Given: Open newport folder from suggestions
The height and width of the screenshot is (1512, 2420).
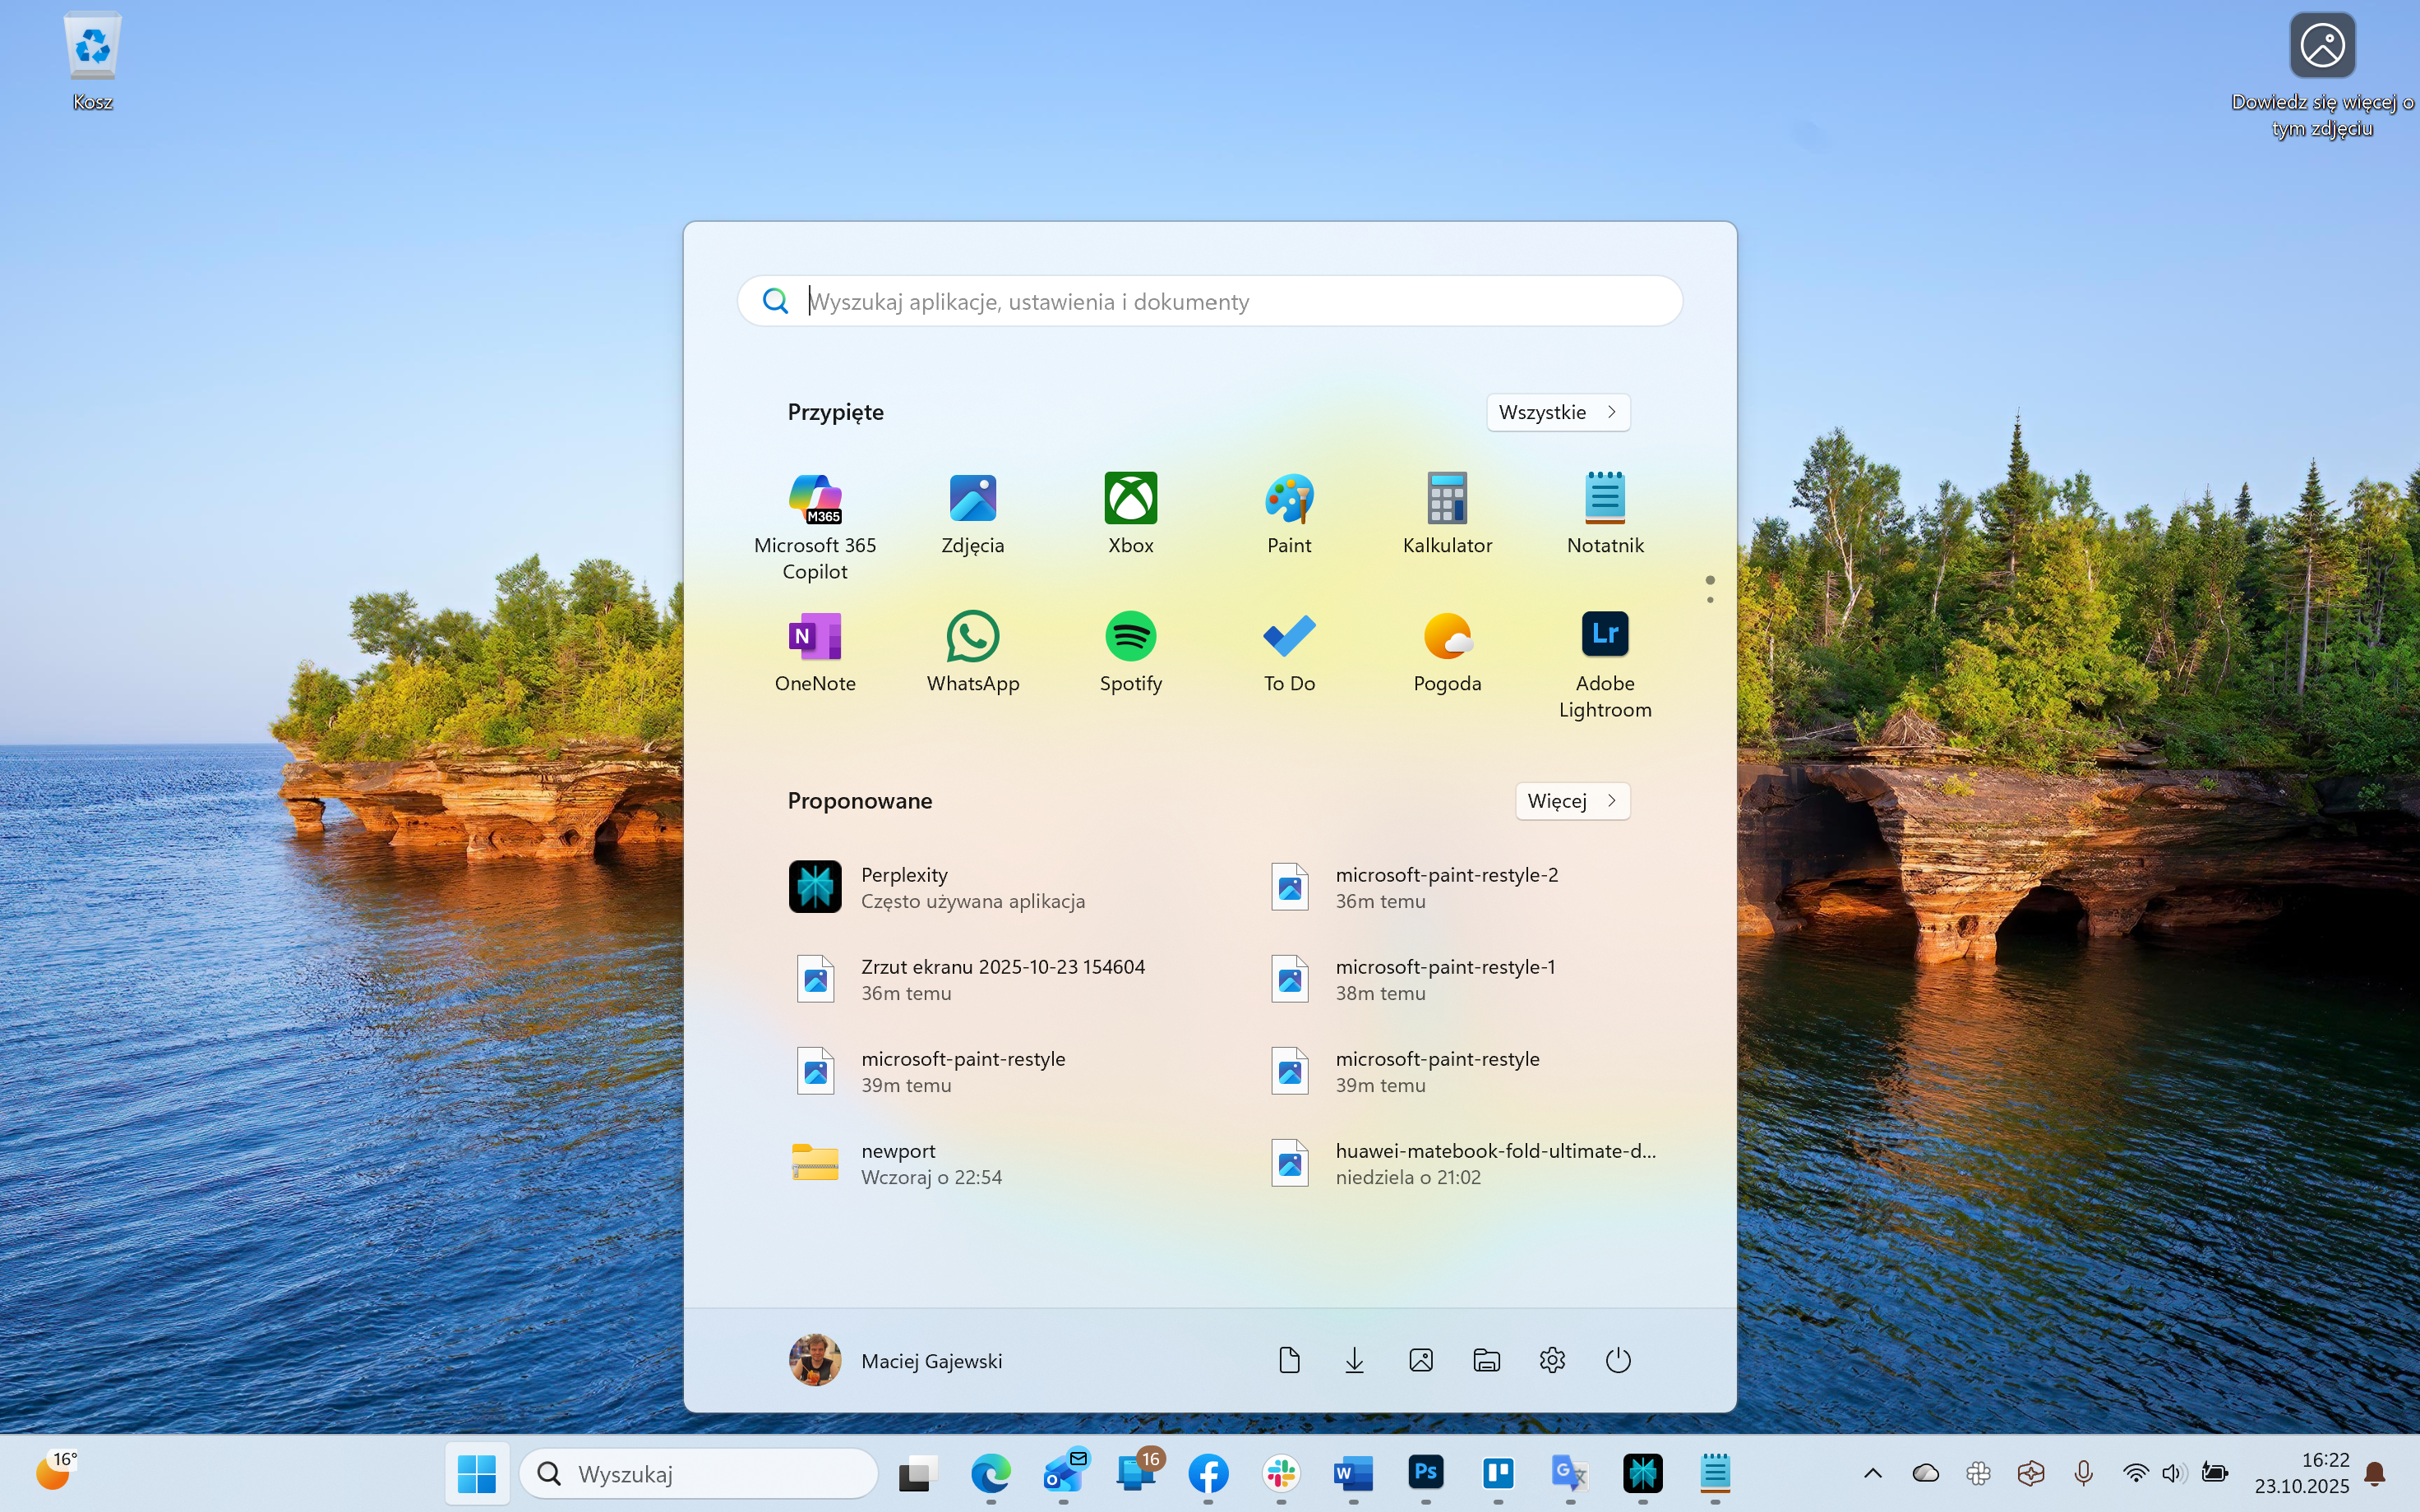Looking at the screenshot, I should click(898, 1163).
